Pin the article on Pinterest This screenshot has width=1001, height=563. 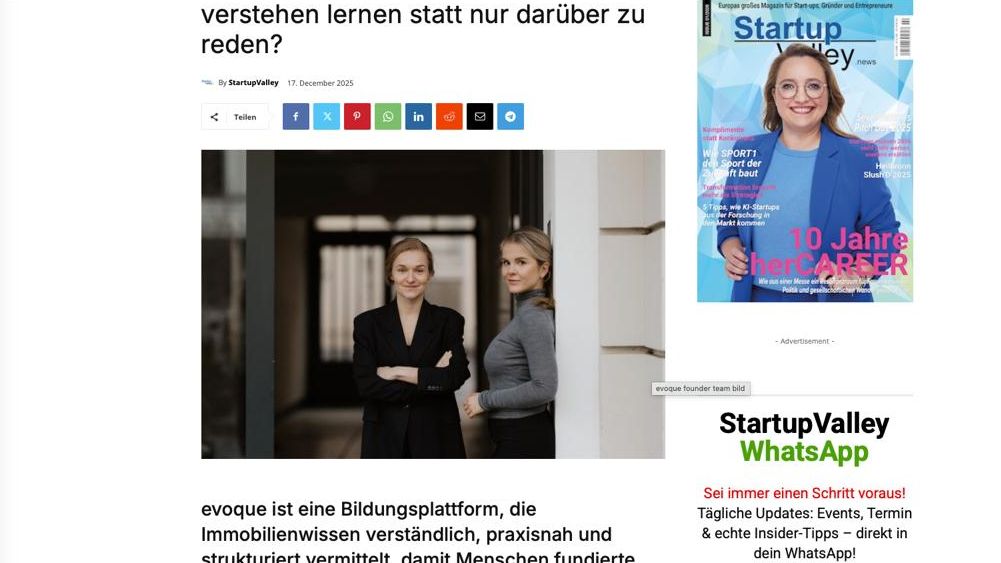(x=357, y=116)
